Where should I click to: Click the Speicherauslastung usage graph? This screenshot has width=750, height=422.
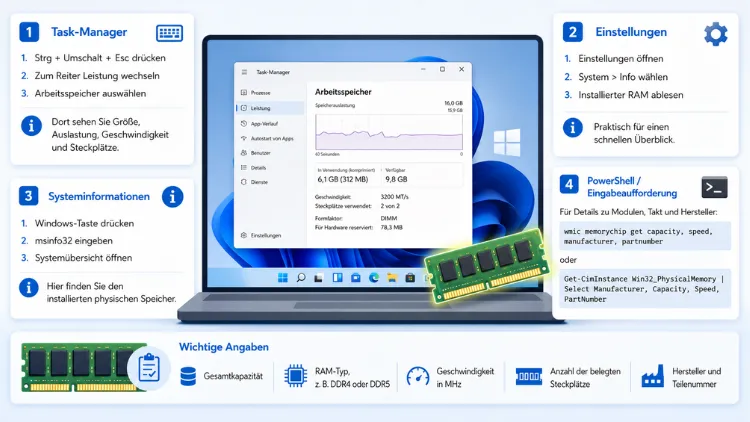pos(389,133)
